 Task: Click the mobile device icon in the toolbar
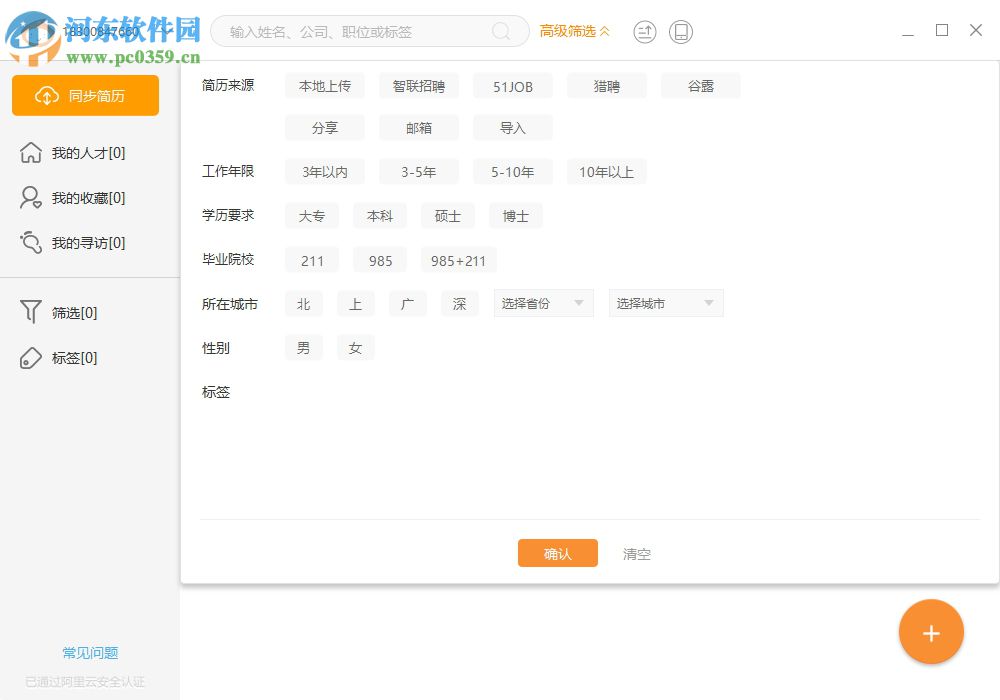(x=680, y=31)
